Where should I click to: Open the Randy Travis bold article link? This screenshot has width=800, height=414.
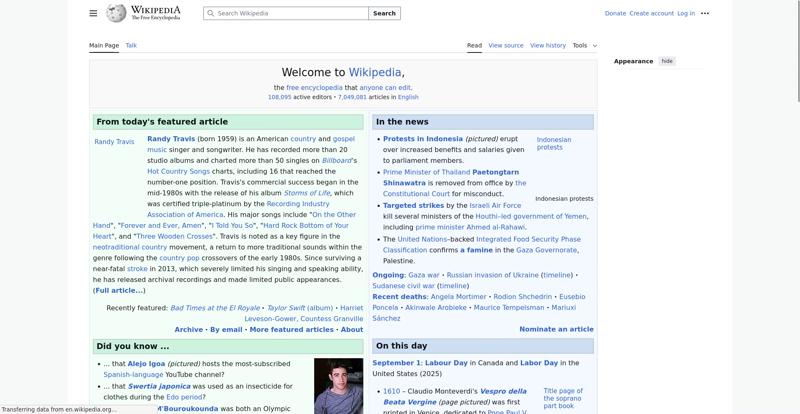click(x=171, y=139)
